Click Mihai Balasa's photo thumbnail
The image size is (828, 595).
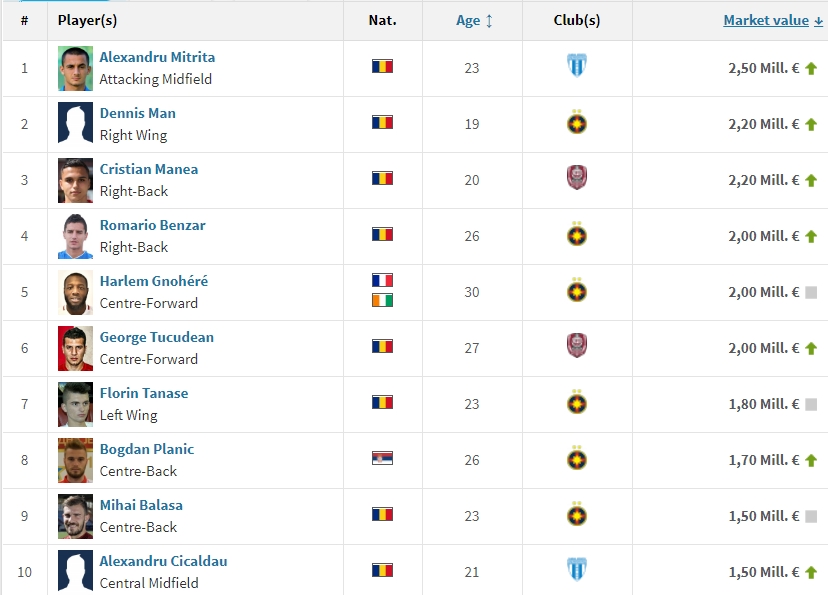[75, 516]
